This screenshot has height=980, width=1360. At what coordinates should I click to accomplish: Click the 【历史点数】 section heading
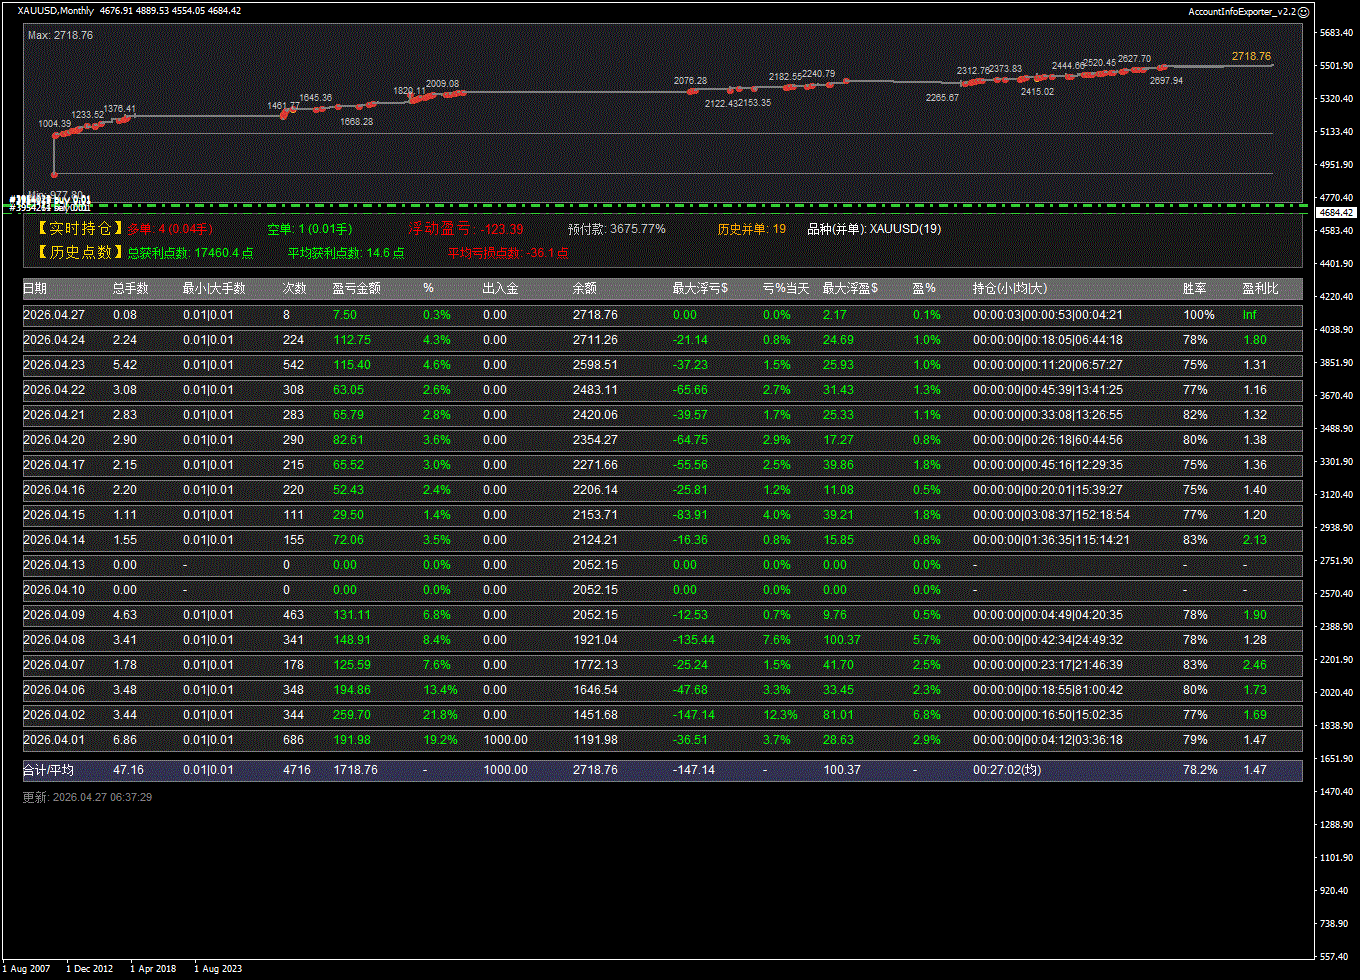[80, 253]
